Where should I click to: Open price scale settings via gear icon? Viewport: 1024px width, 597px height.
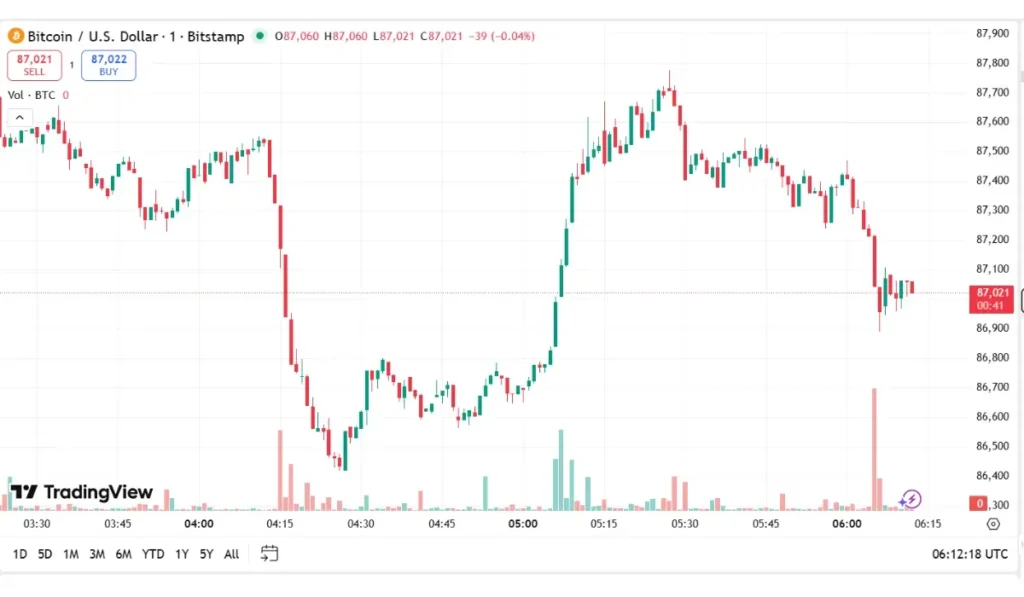tap(992, 523)
